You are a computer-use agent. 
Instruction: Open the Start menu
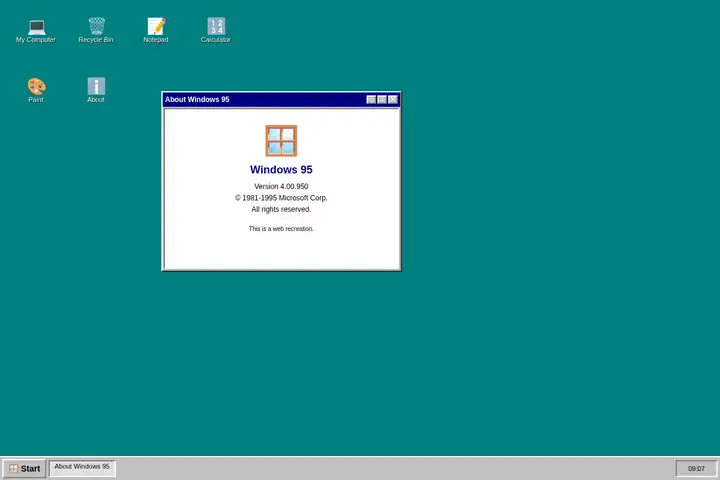point(24,469)
